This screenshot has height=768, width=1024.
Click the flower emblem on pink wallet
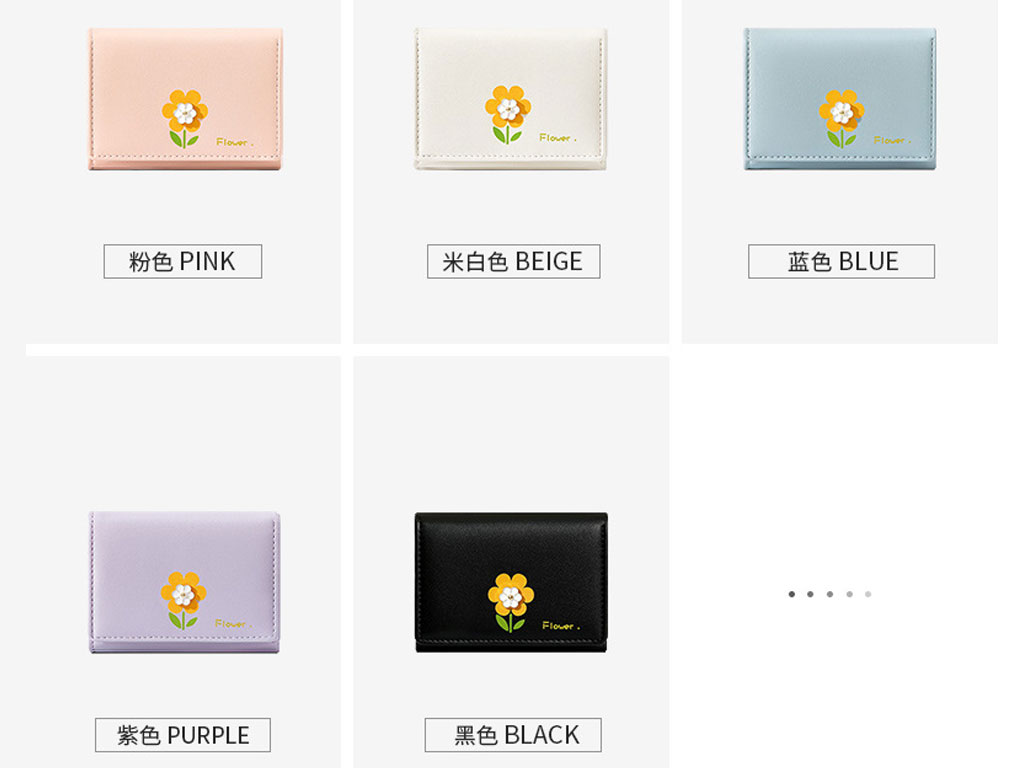(185, 119)
